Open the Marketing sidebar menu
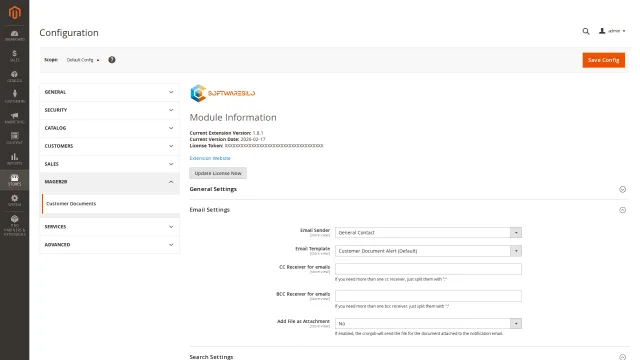 click(14, 118)
